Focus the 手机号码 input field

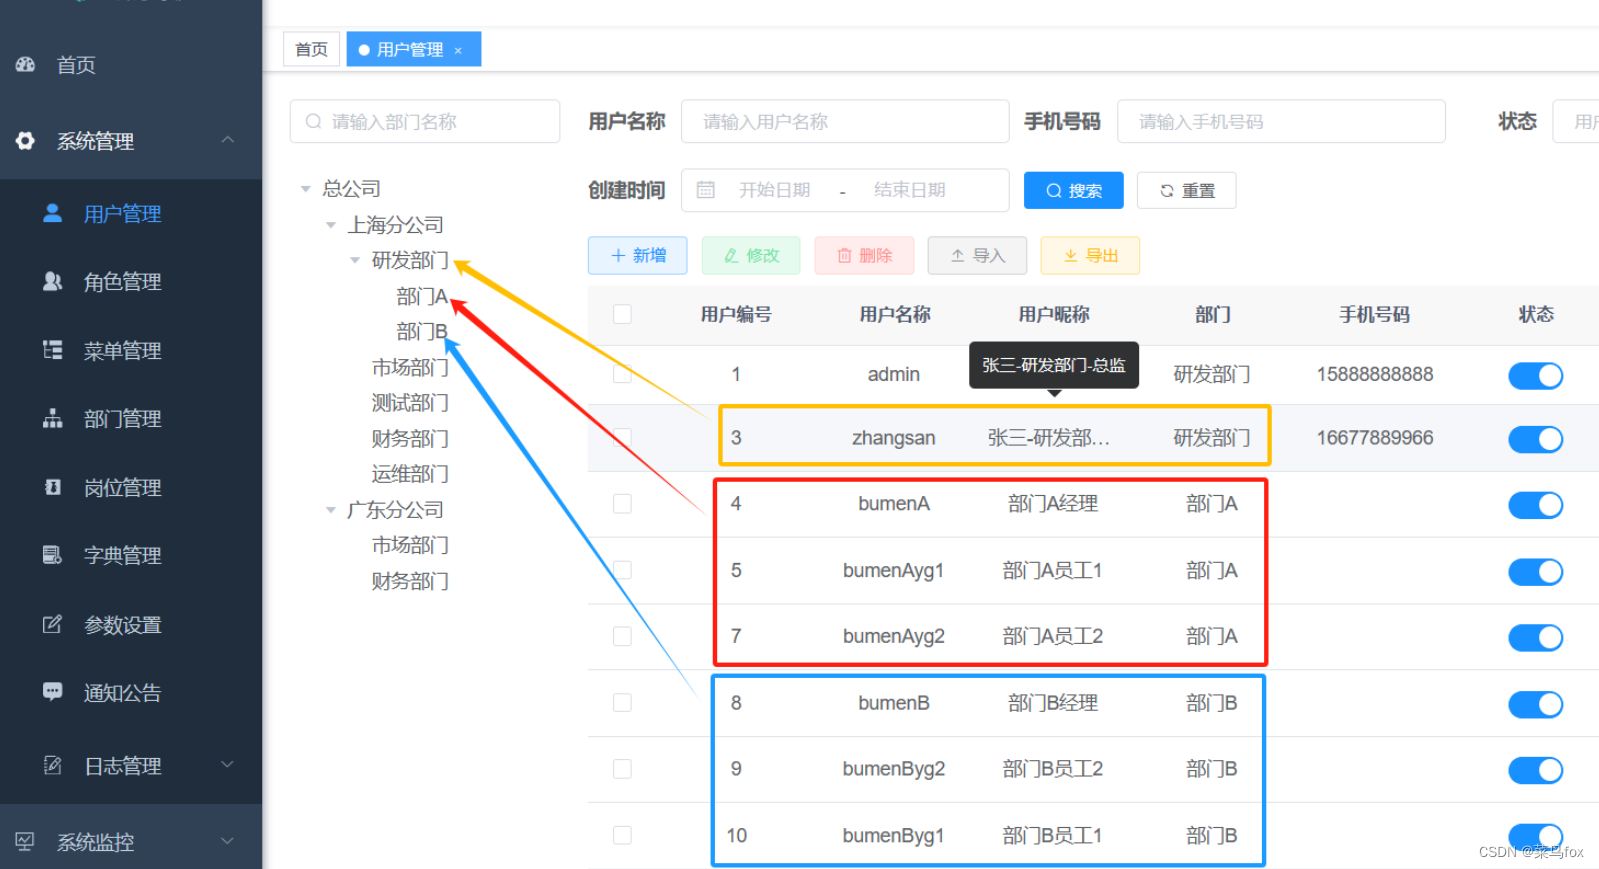click(1281, 121)
